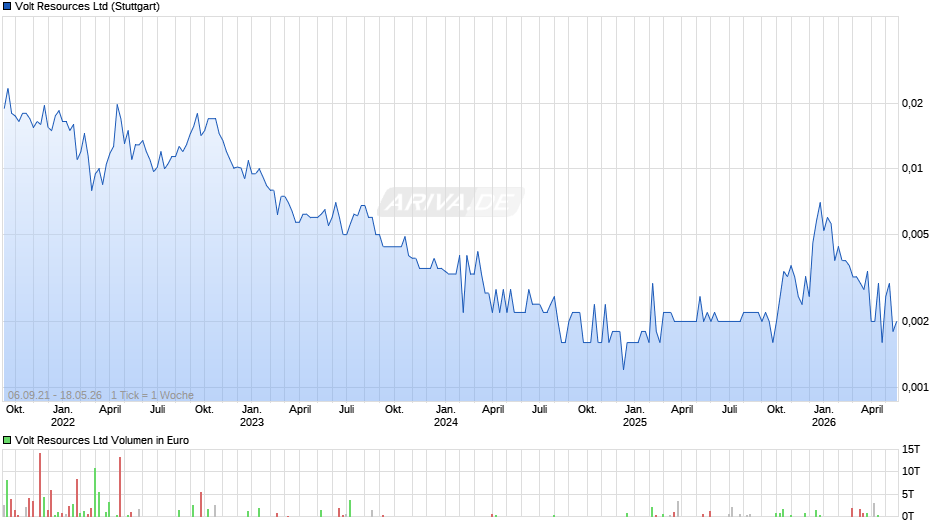This screenshot has width=940, height=526.
Task: Click the date range text '06.09.21 - 18.05.26'
Action: [x=55, y=395]
